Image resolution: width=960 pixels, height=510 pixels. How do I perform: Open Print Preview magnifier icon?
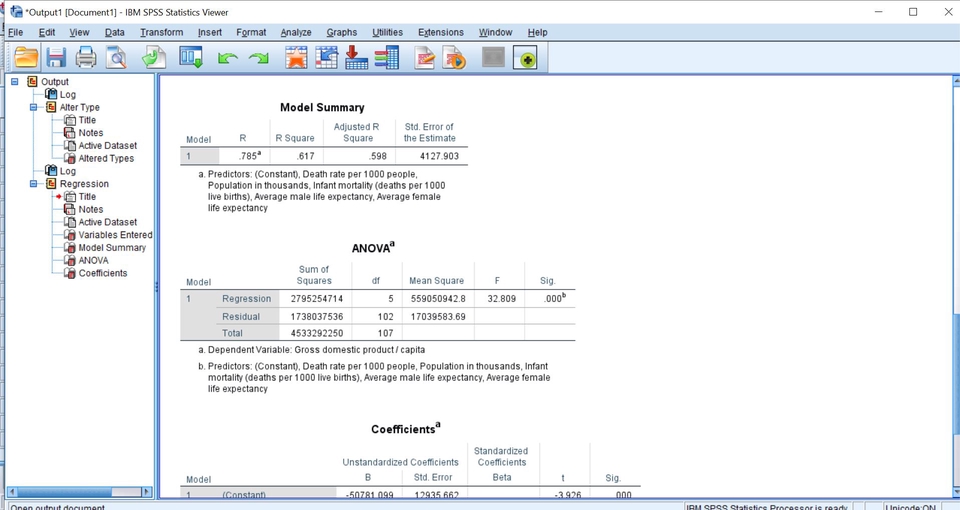tap(116, 58)
